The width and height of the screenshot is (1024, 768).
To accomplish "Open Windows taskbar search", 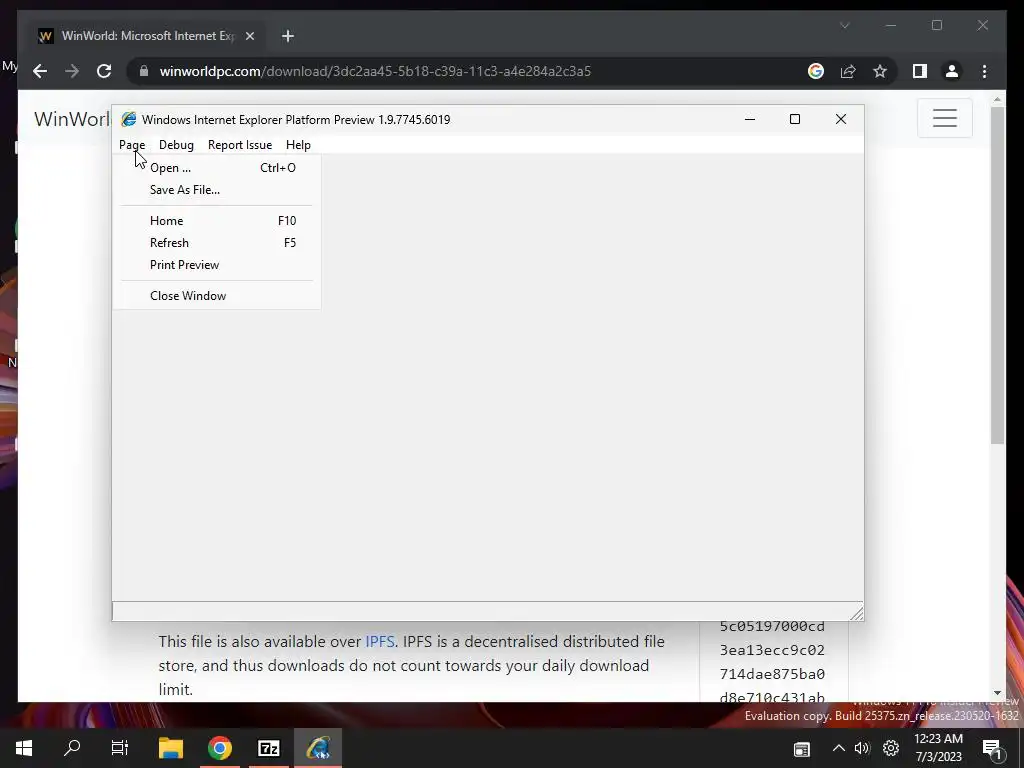I will 72,748.
